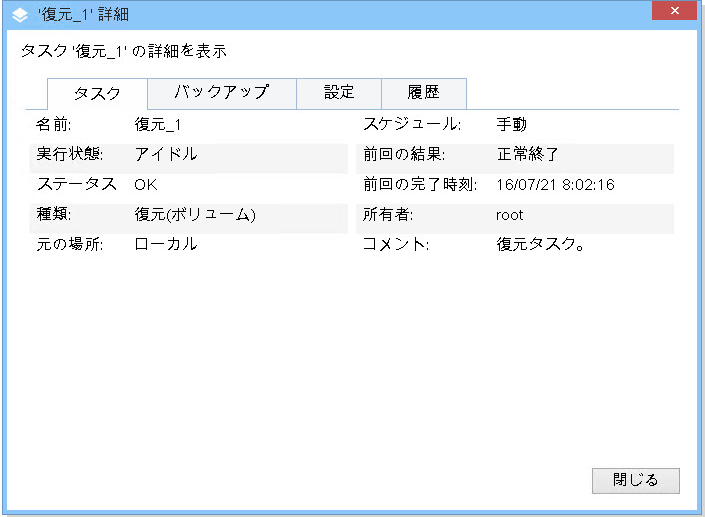The height and width of the screenshot is (517, 705).
Task: Click the heading タスク '復元_1' の詳細を表示
Action: point(130,51)
